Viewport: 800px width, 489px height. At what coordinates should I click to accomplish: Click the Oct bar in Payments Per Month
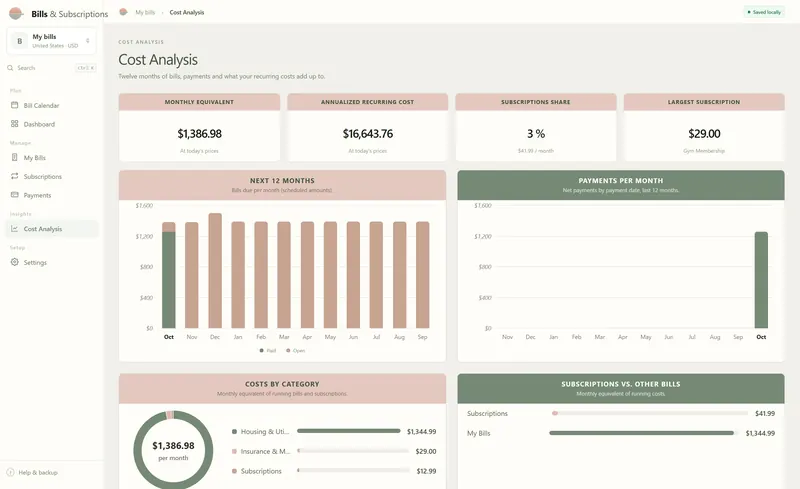(761, 280)
